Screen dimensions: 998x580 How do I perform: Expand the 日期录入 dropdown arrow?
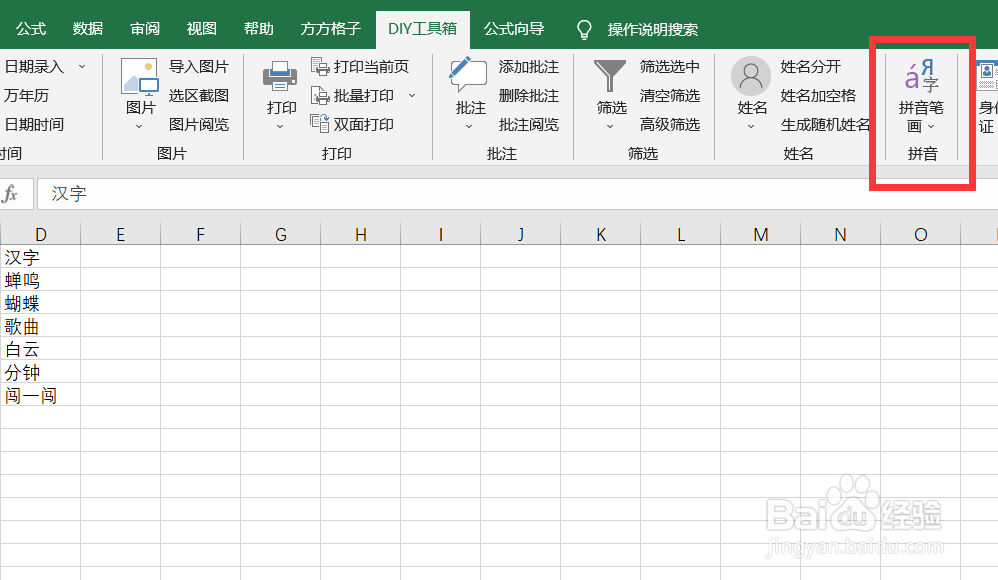[x=80, y=67]
